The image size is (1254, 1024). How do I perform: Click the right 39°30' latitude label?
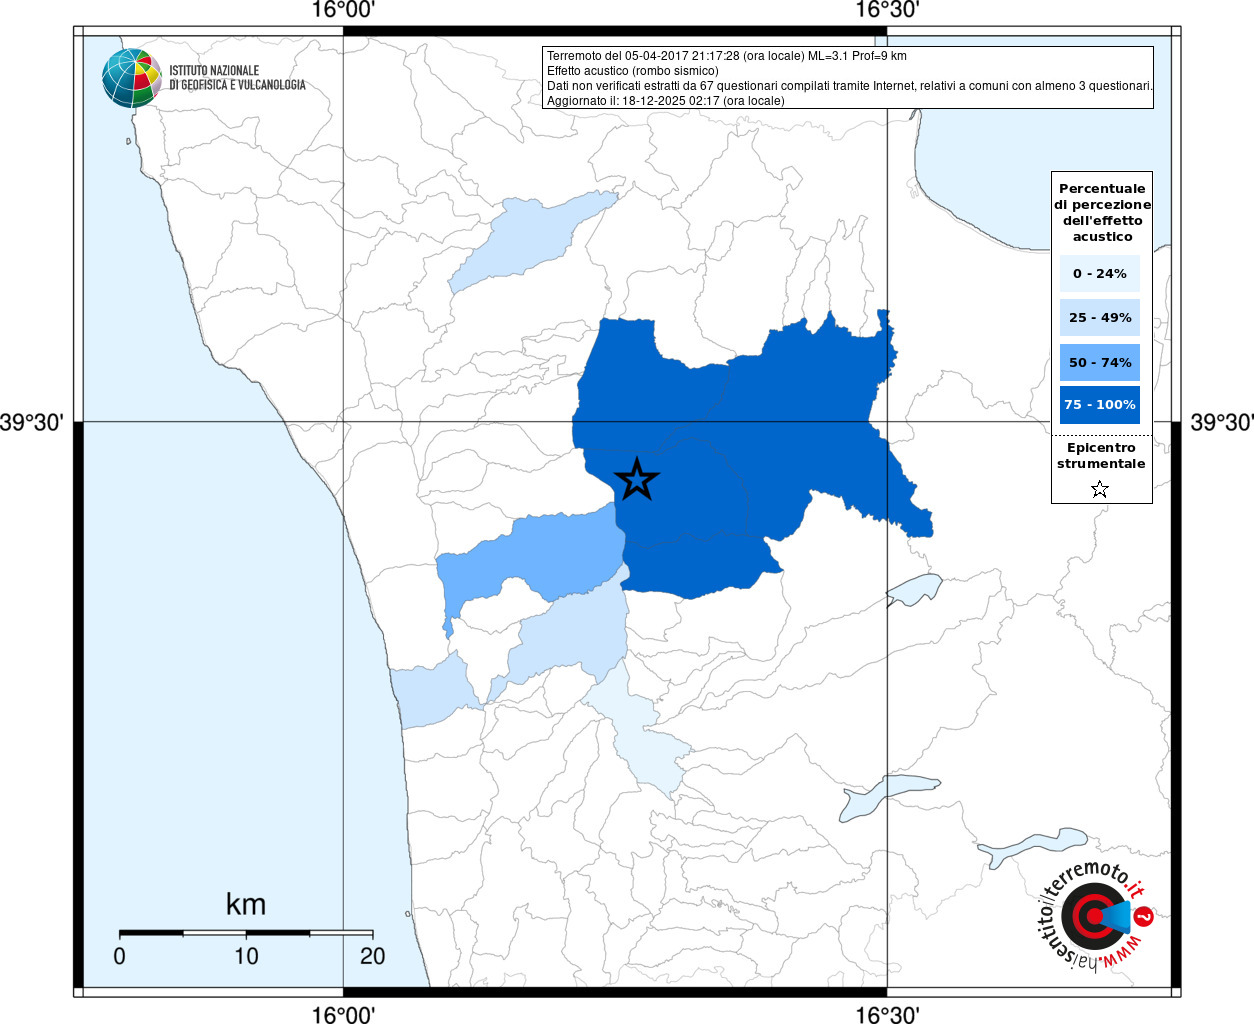pos(1222,422)
